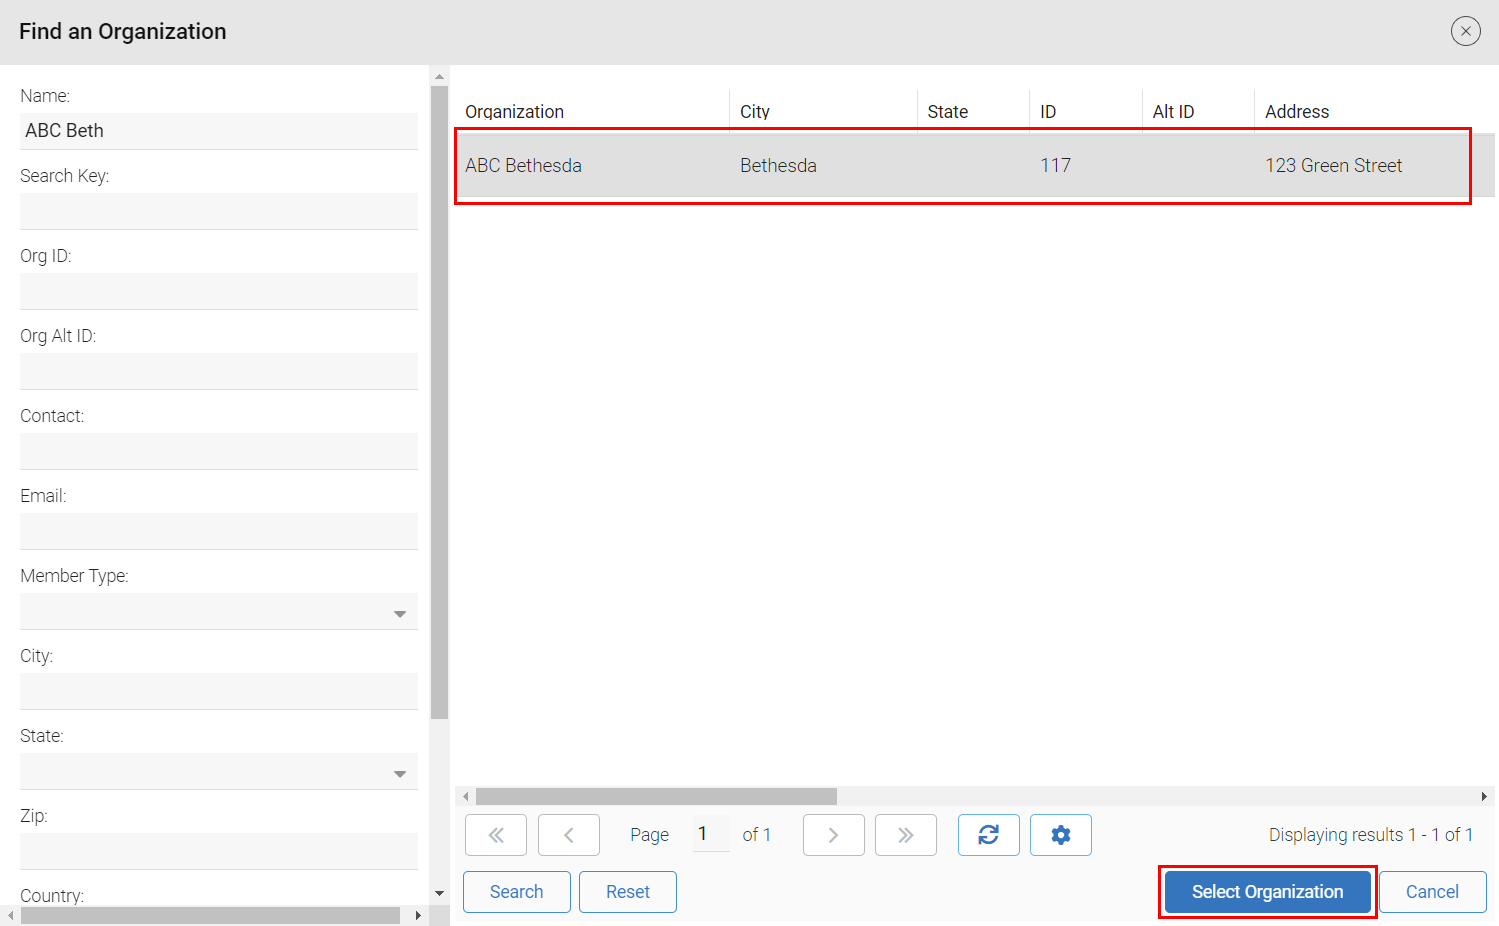Close the Find an Organization dialog
Image resolution: width=1499 pixels, height=926 pixels.
(1465, 31)
